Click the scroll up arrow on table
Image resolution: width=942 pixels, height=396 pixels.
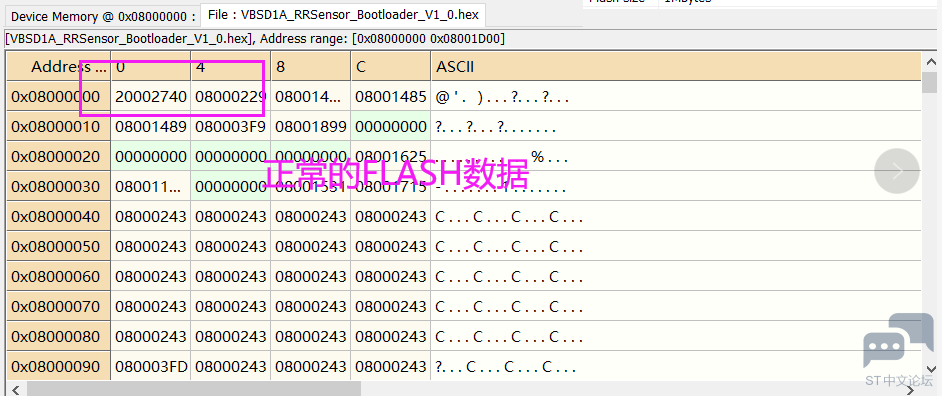point(931,61)
